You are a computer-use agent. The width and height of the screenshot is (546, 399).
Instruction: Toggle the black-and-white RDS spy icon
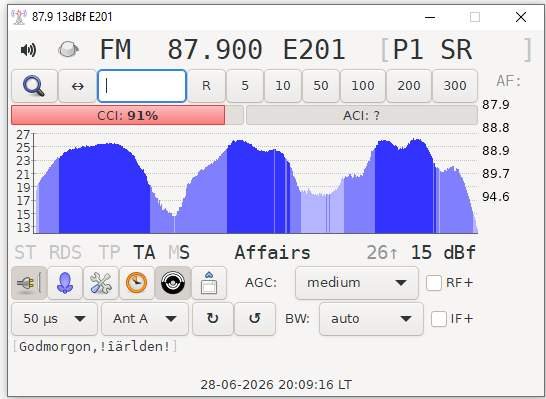[x=173, y=283]
